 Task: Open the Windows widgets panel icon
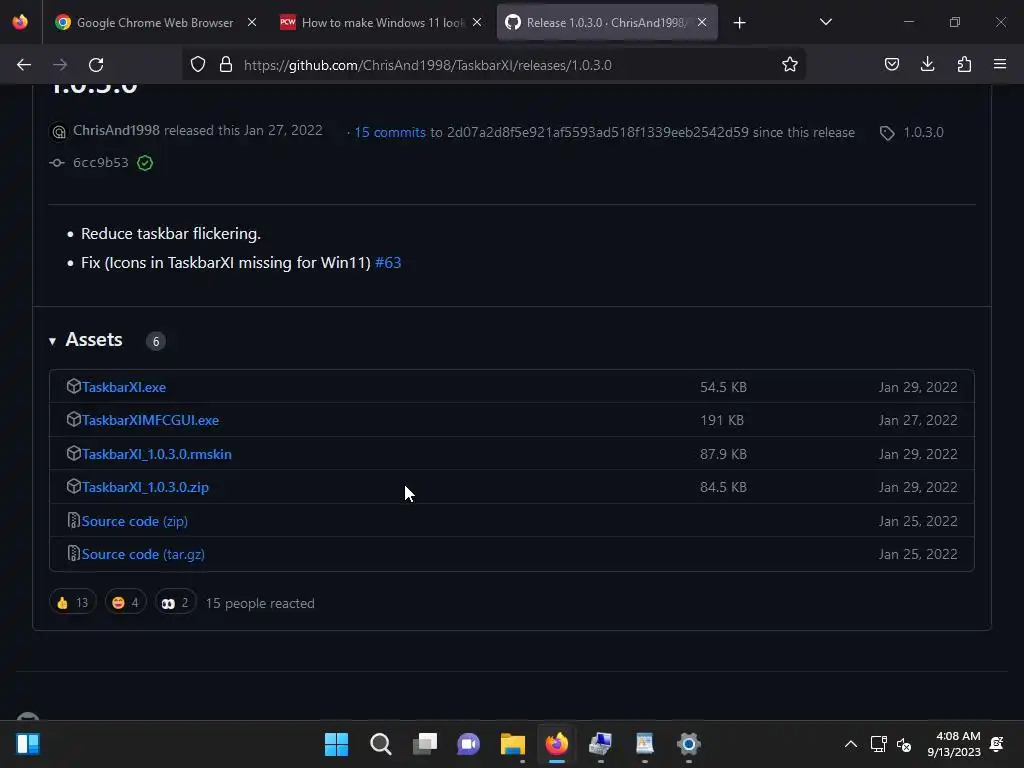(28, 744)
